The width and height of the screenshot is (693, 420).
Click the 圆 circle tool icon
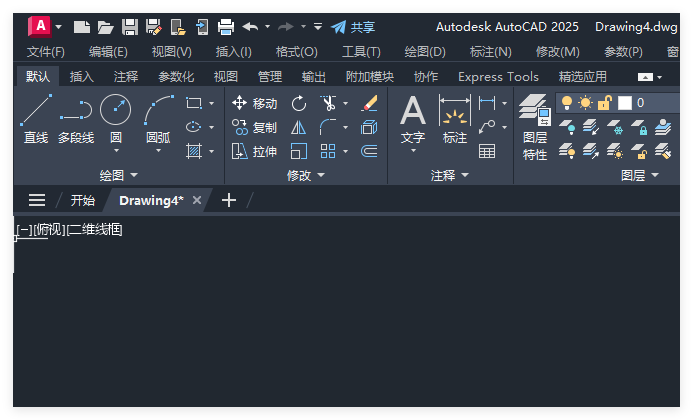(x=115, y=109)
